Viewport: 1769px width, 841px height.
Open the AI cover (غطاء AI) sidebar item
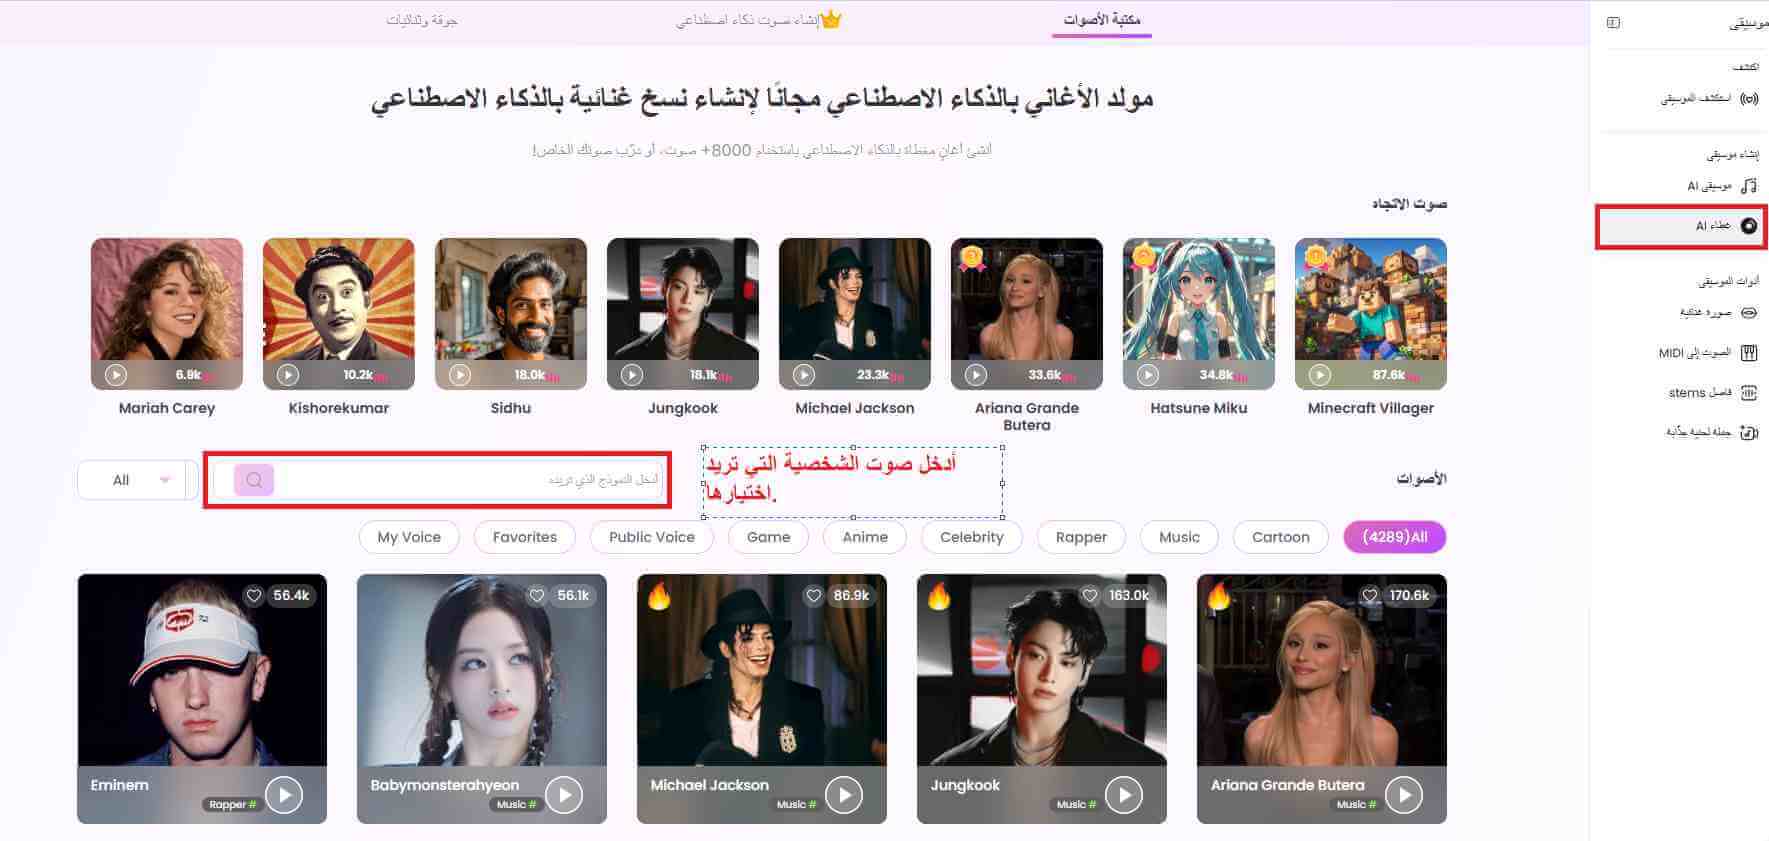1682,226
